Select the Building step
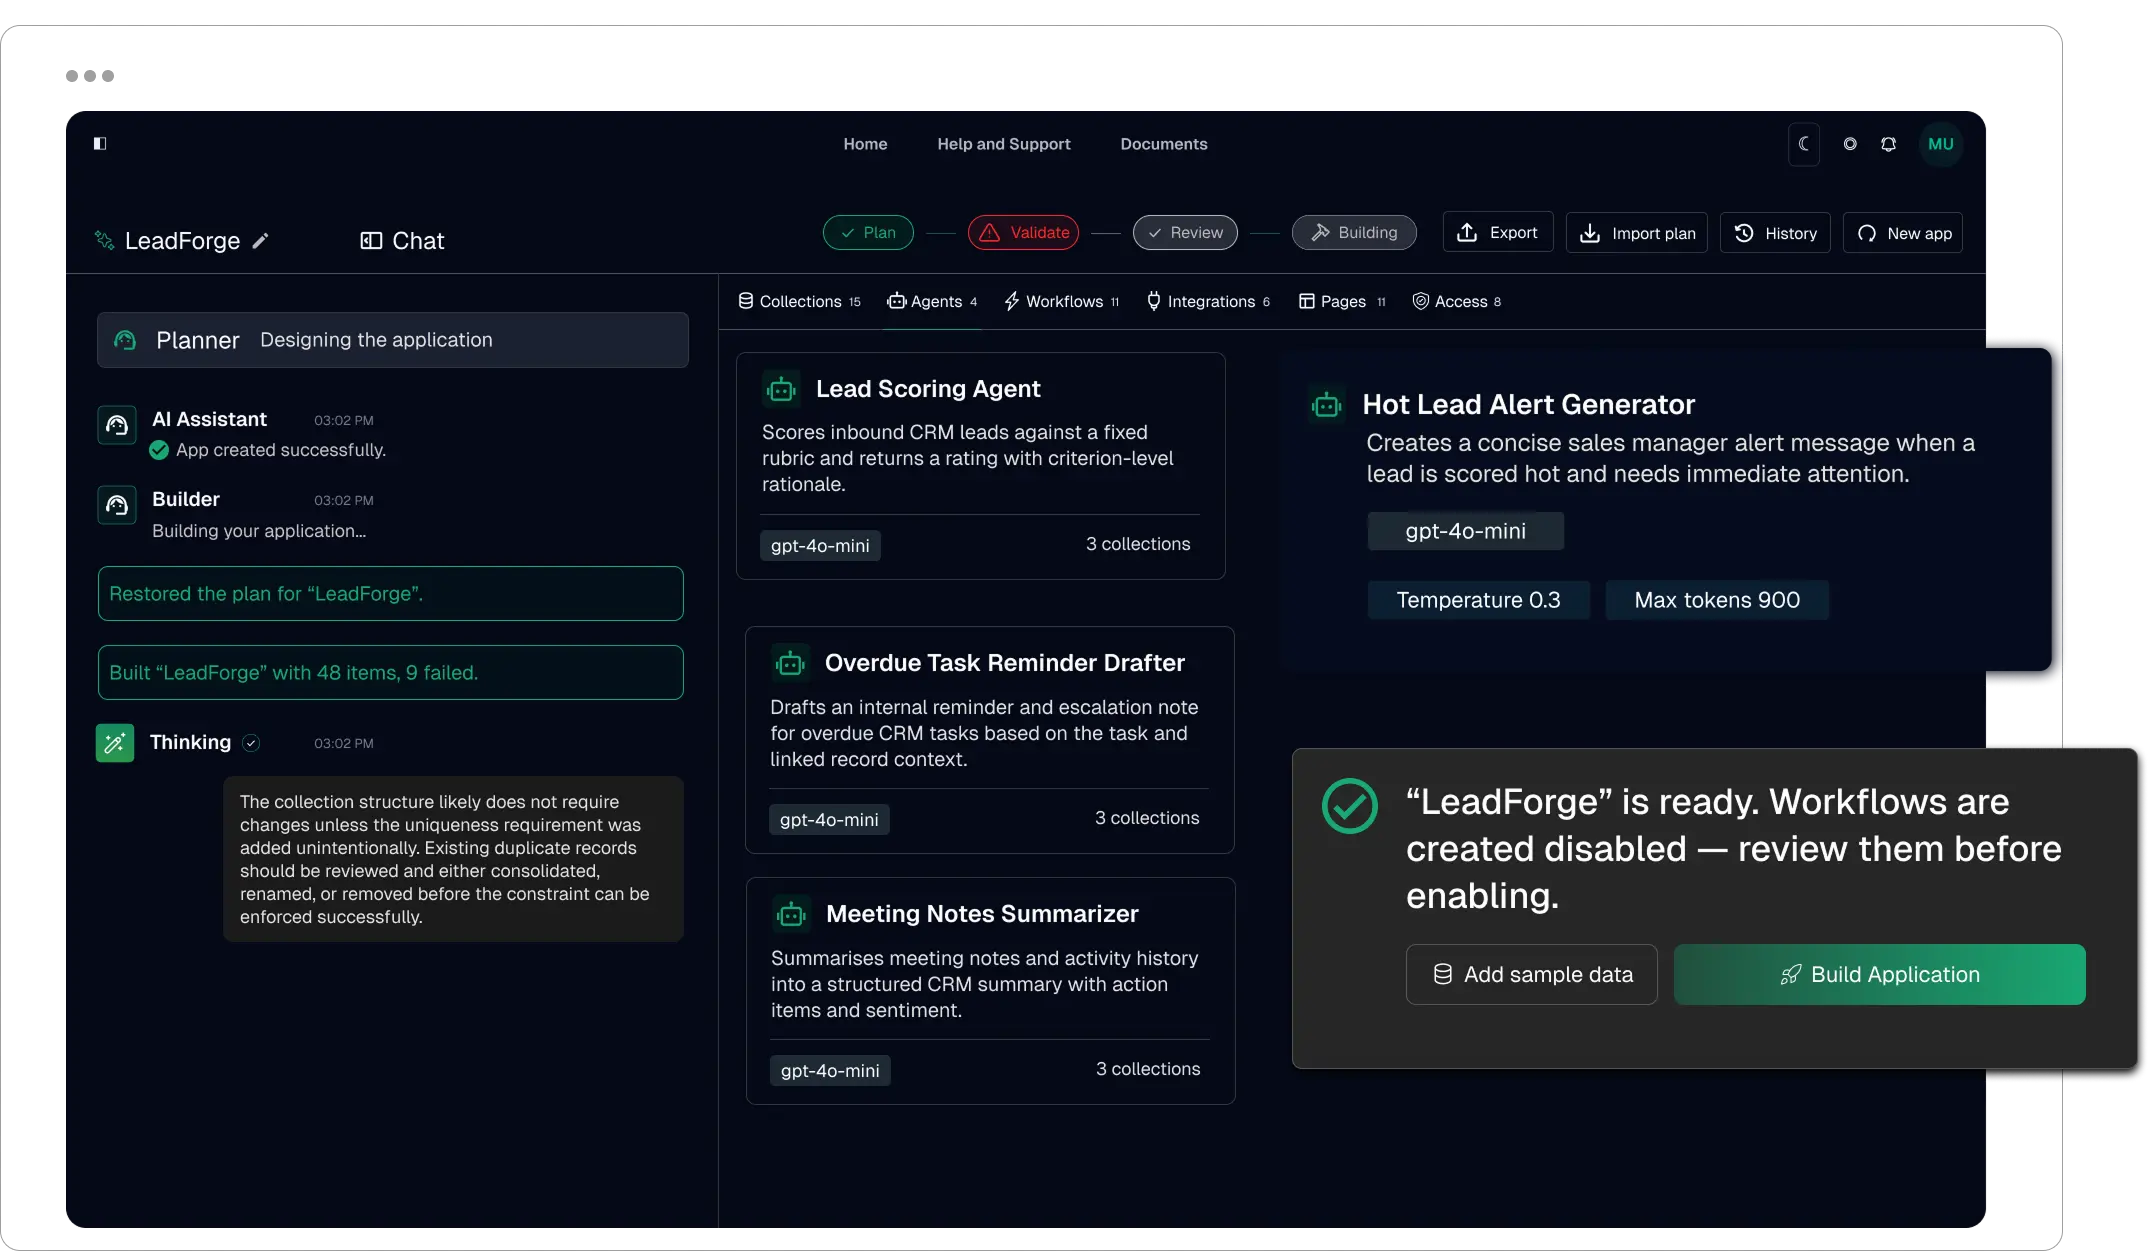Image resolution: width=2148 pixels, height=1258 pixels. 1354,233
